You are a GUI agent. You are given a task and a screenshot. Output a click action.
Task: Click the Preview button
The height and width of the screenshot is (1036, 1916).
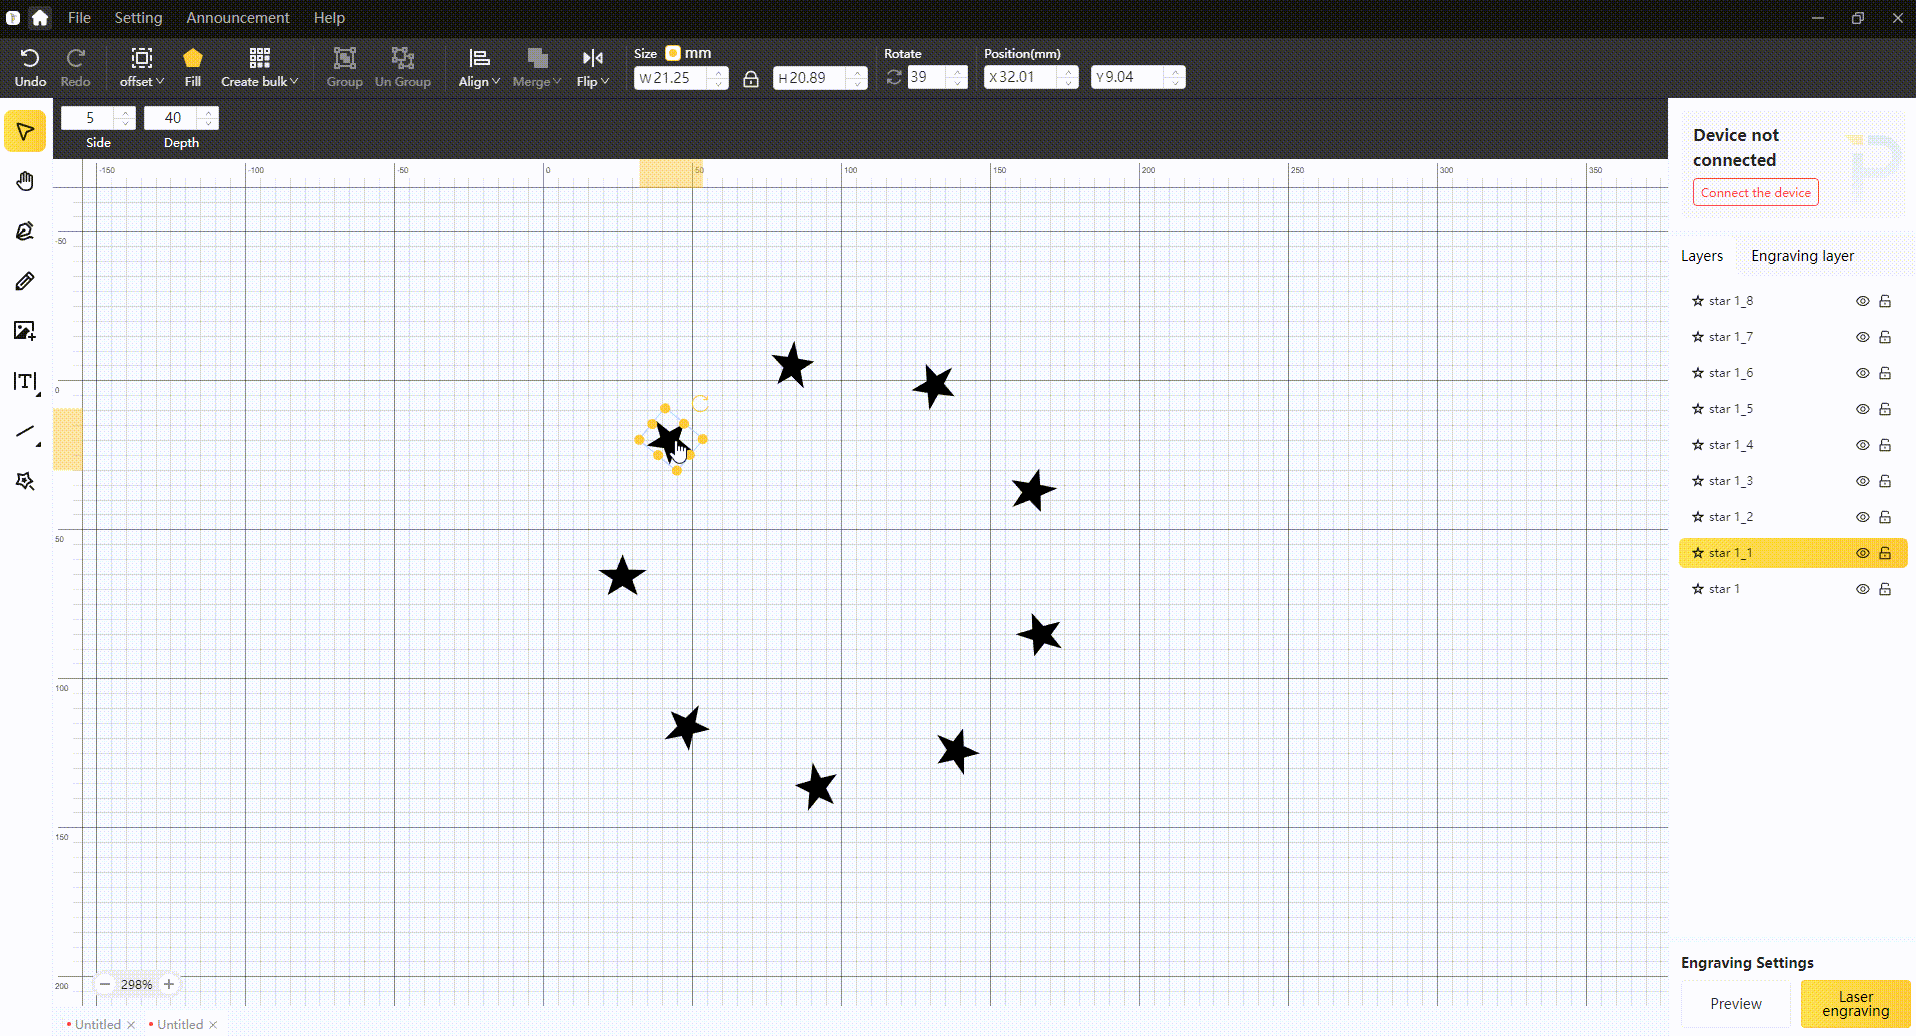tap(1736, 1004)
